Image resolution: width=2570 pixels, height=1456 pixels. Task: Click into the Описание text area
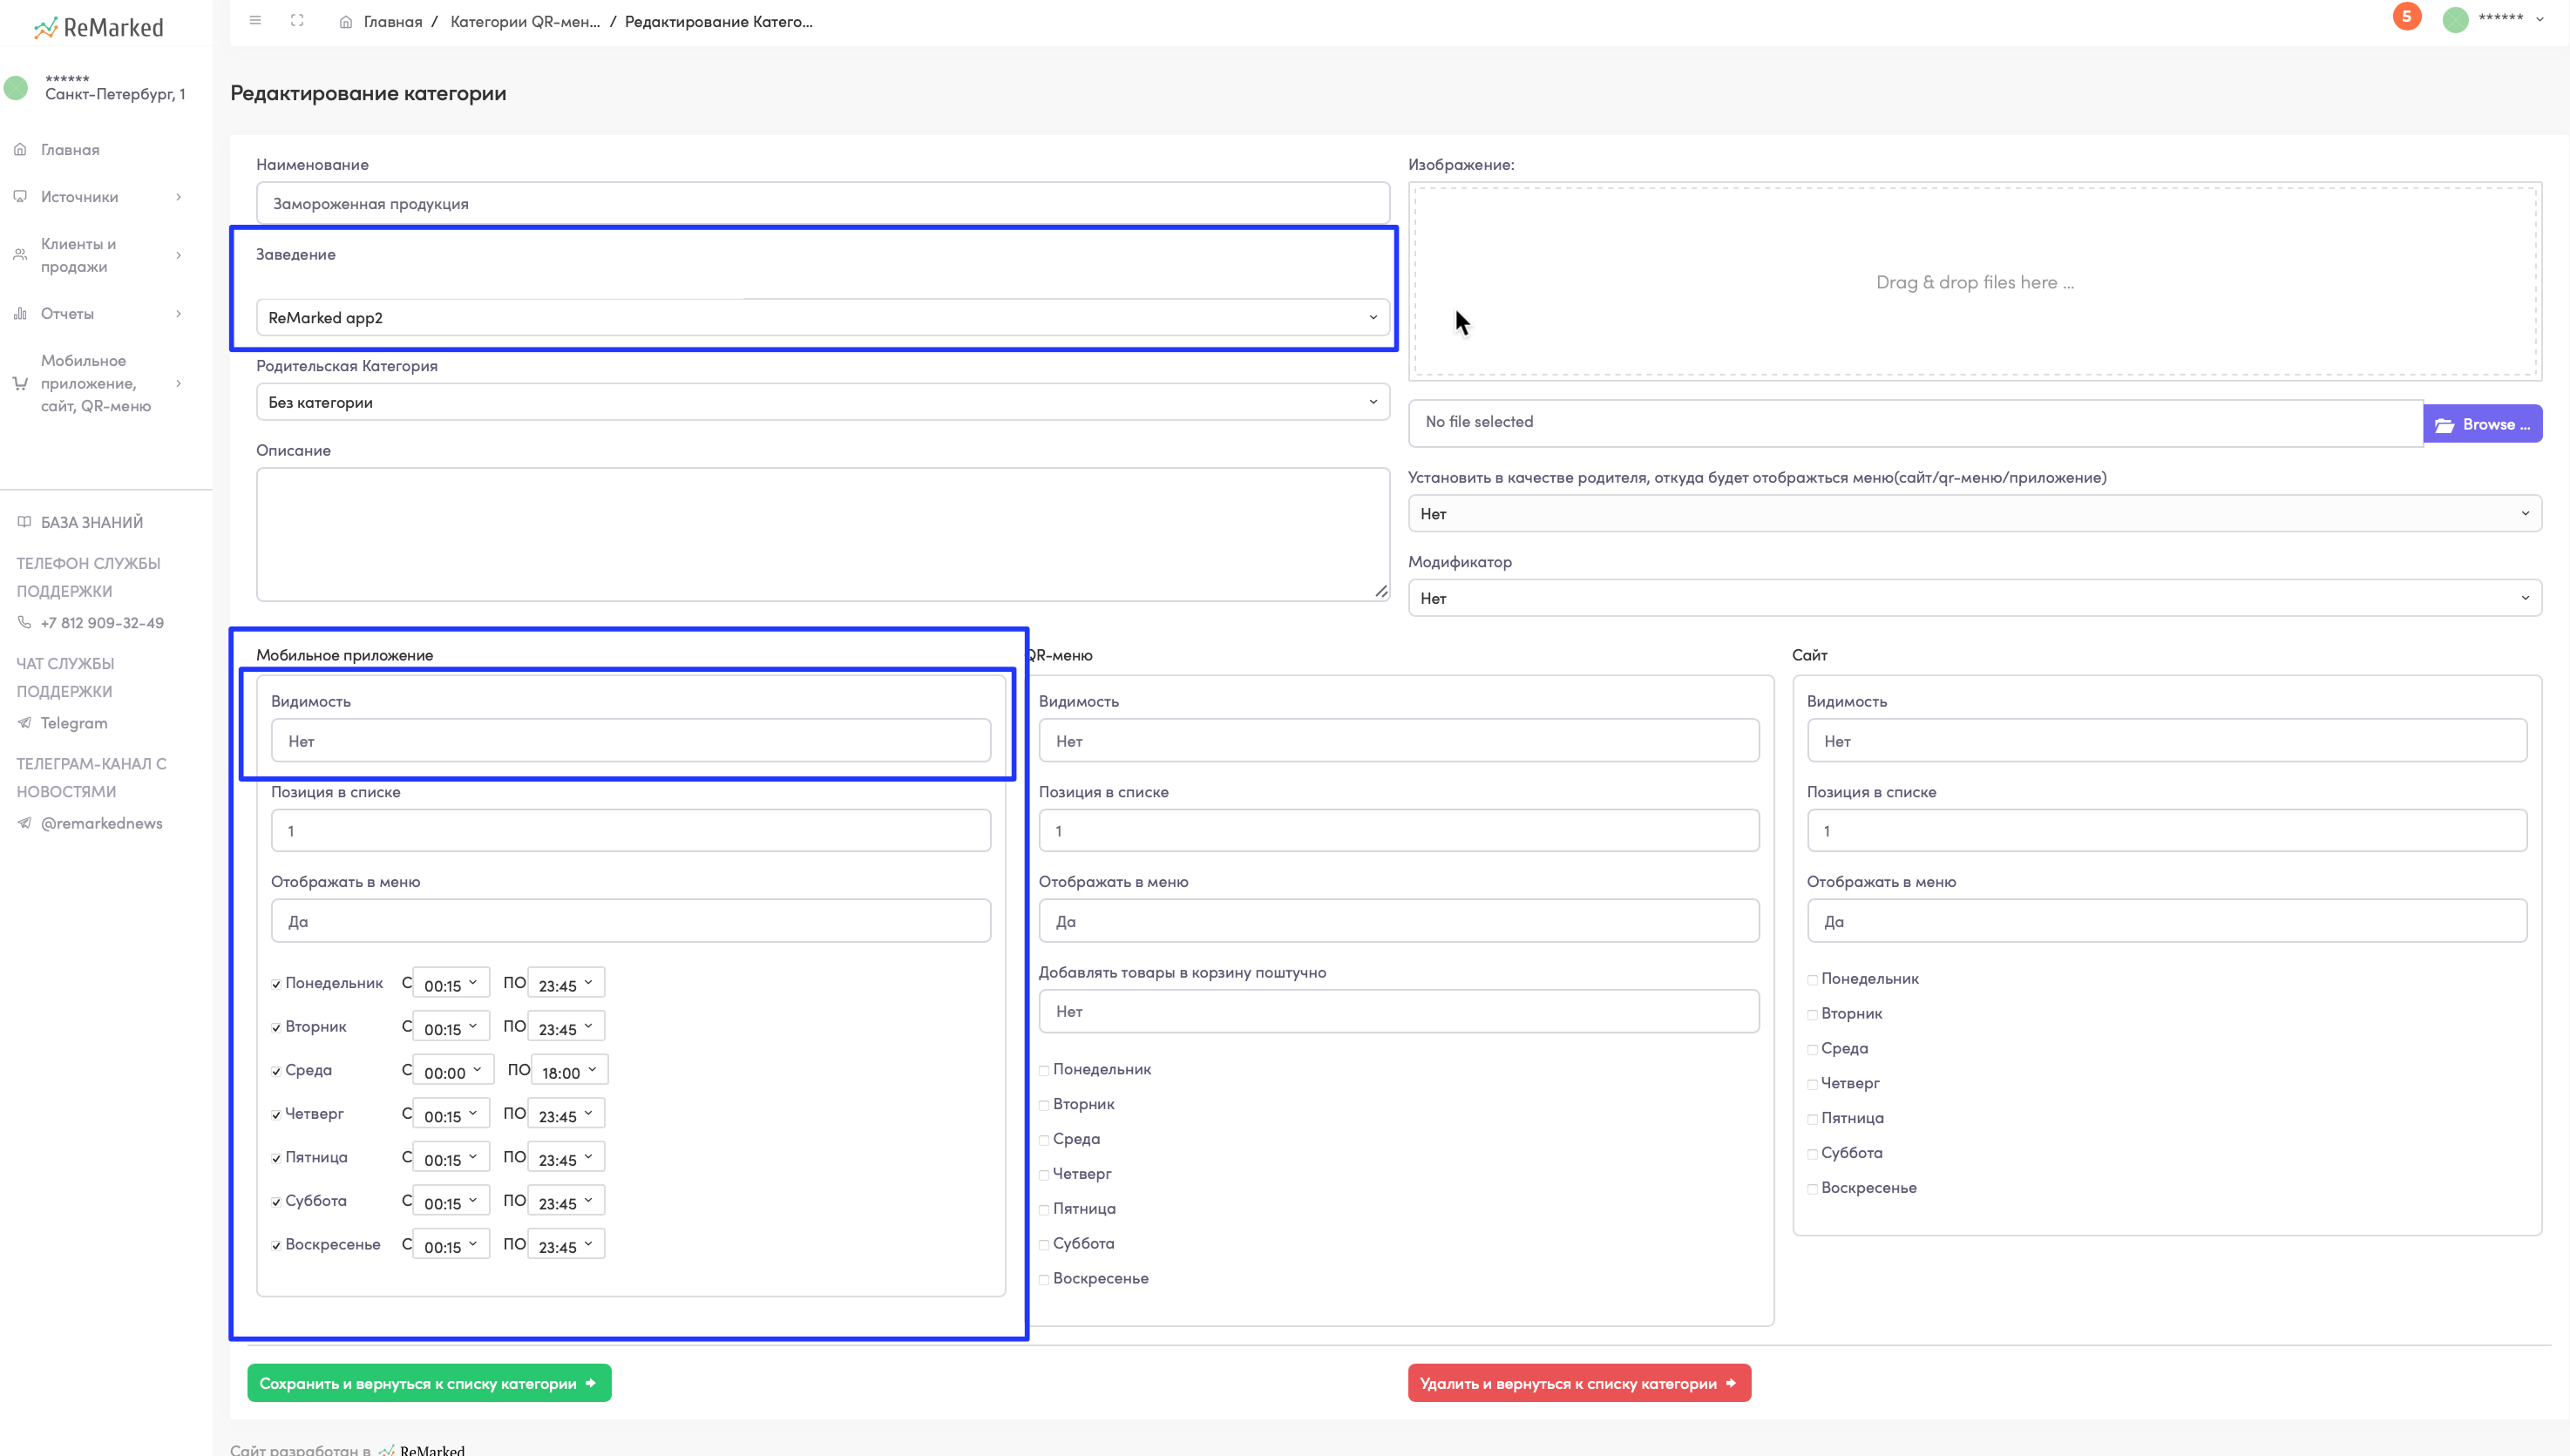point(822,534)
